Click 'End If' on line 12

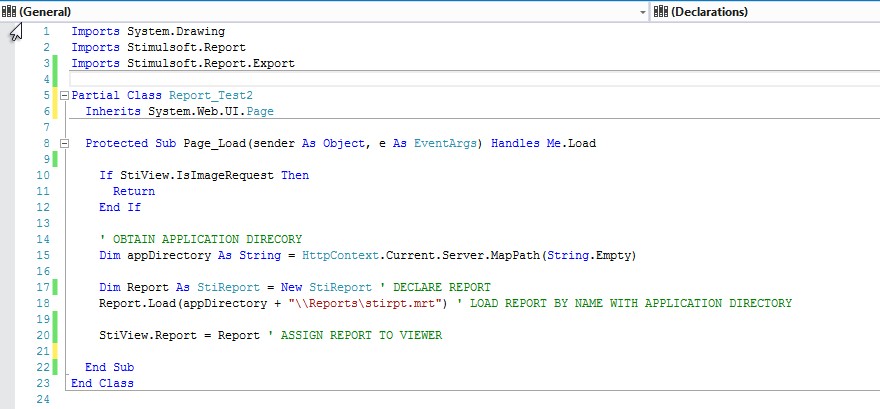point(120,207)
